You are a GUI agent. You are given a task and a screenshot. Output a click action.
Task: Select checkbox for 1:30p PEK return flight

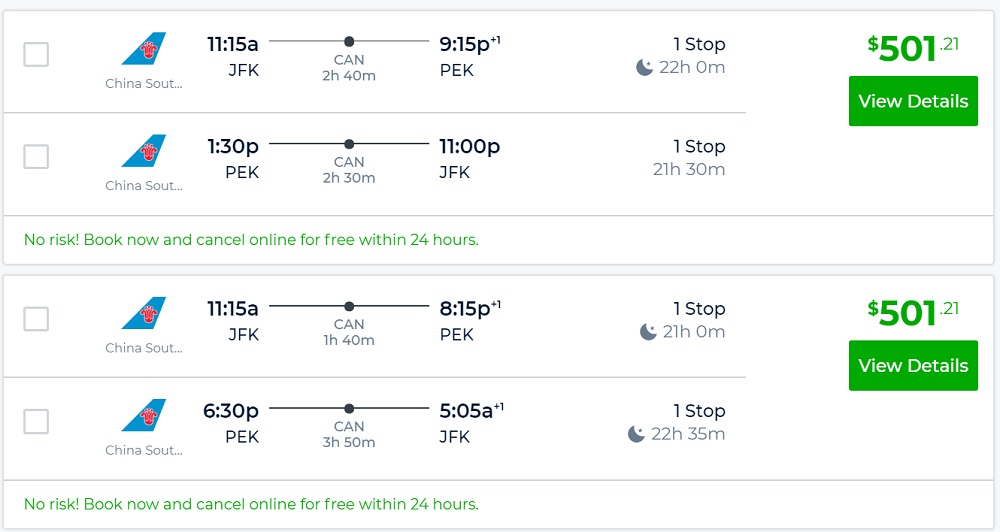coord(36,157)
